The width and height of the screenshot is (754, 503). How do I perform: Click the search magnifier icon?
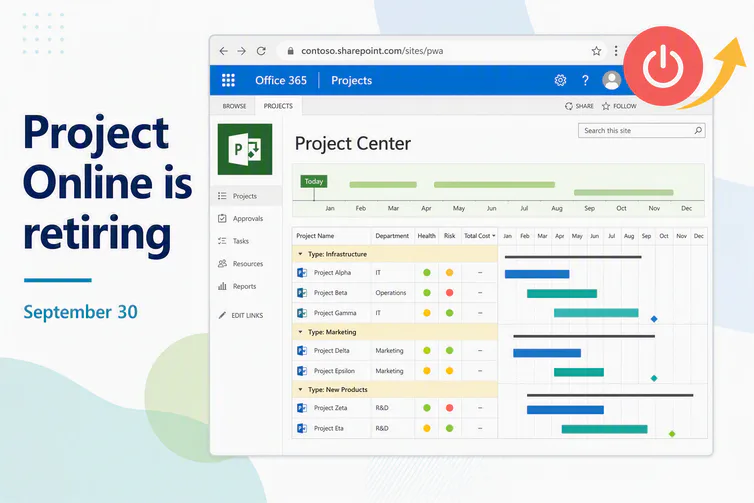(x=698, y=130)
